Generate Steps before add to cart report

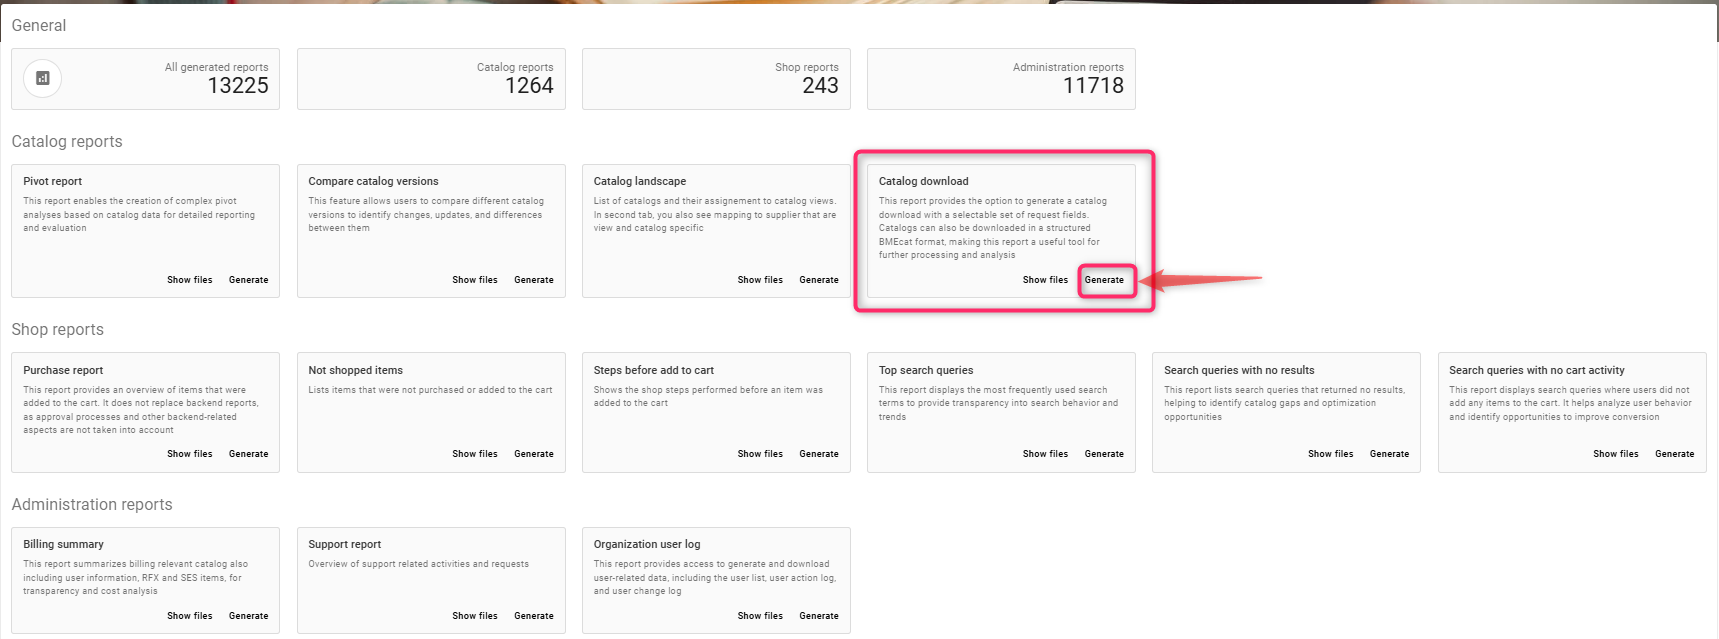818,454
